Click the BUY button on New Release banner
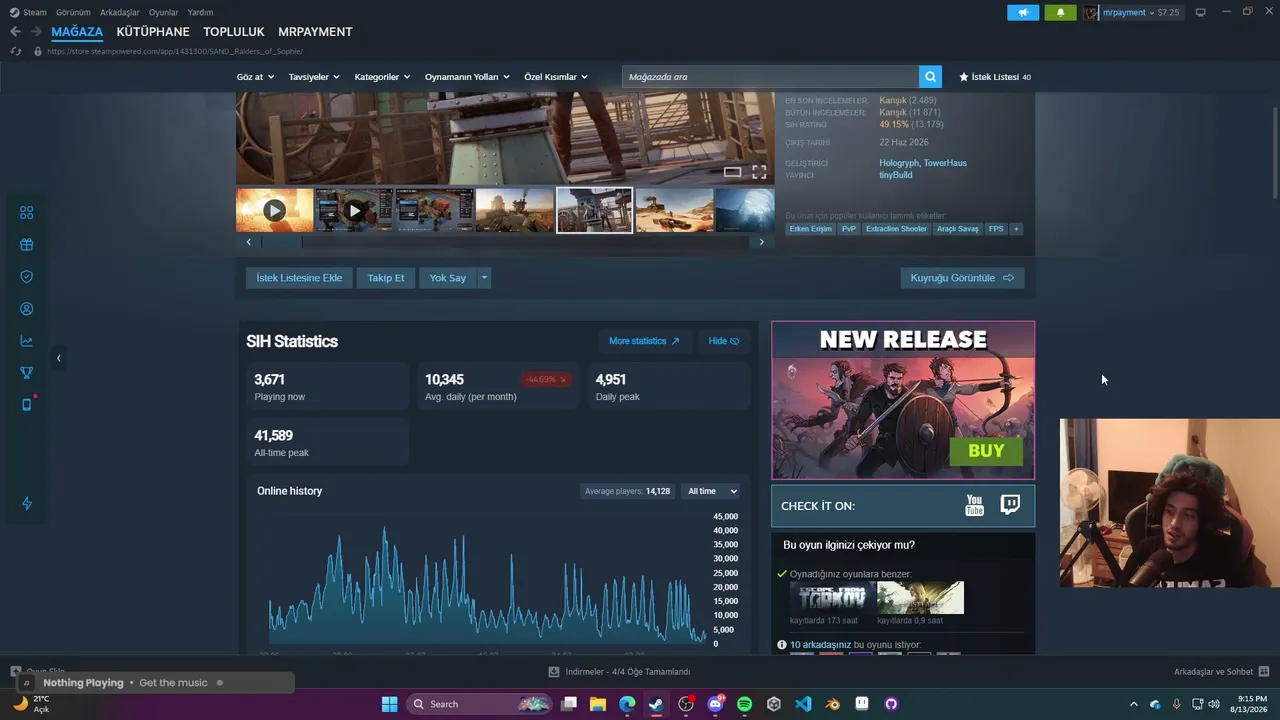The height and width of the screenshot is (720, 1280). point(986,451)
